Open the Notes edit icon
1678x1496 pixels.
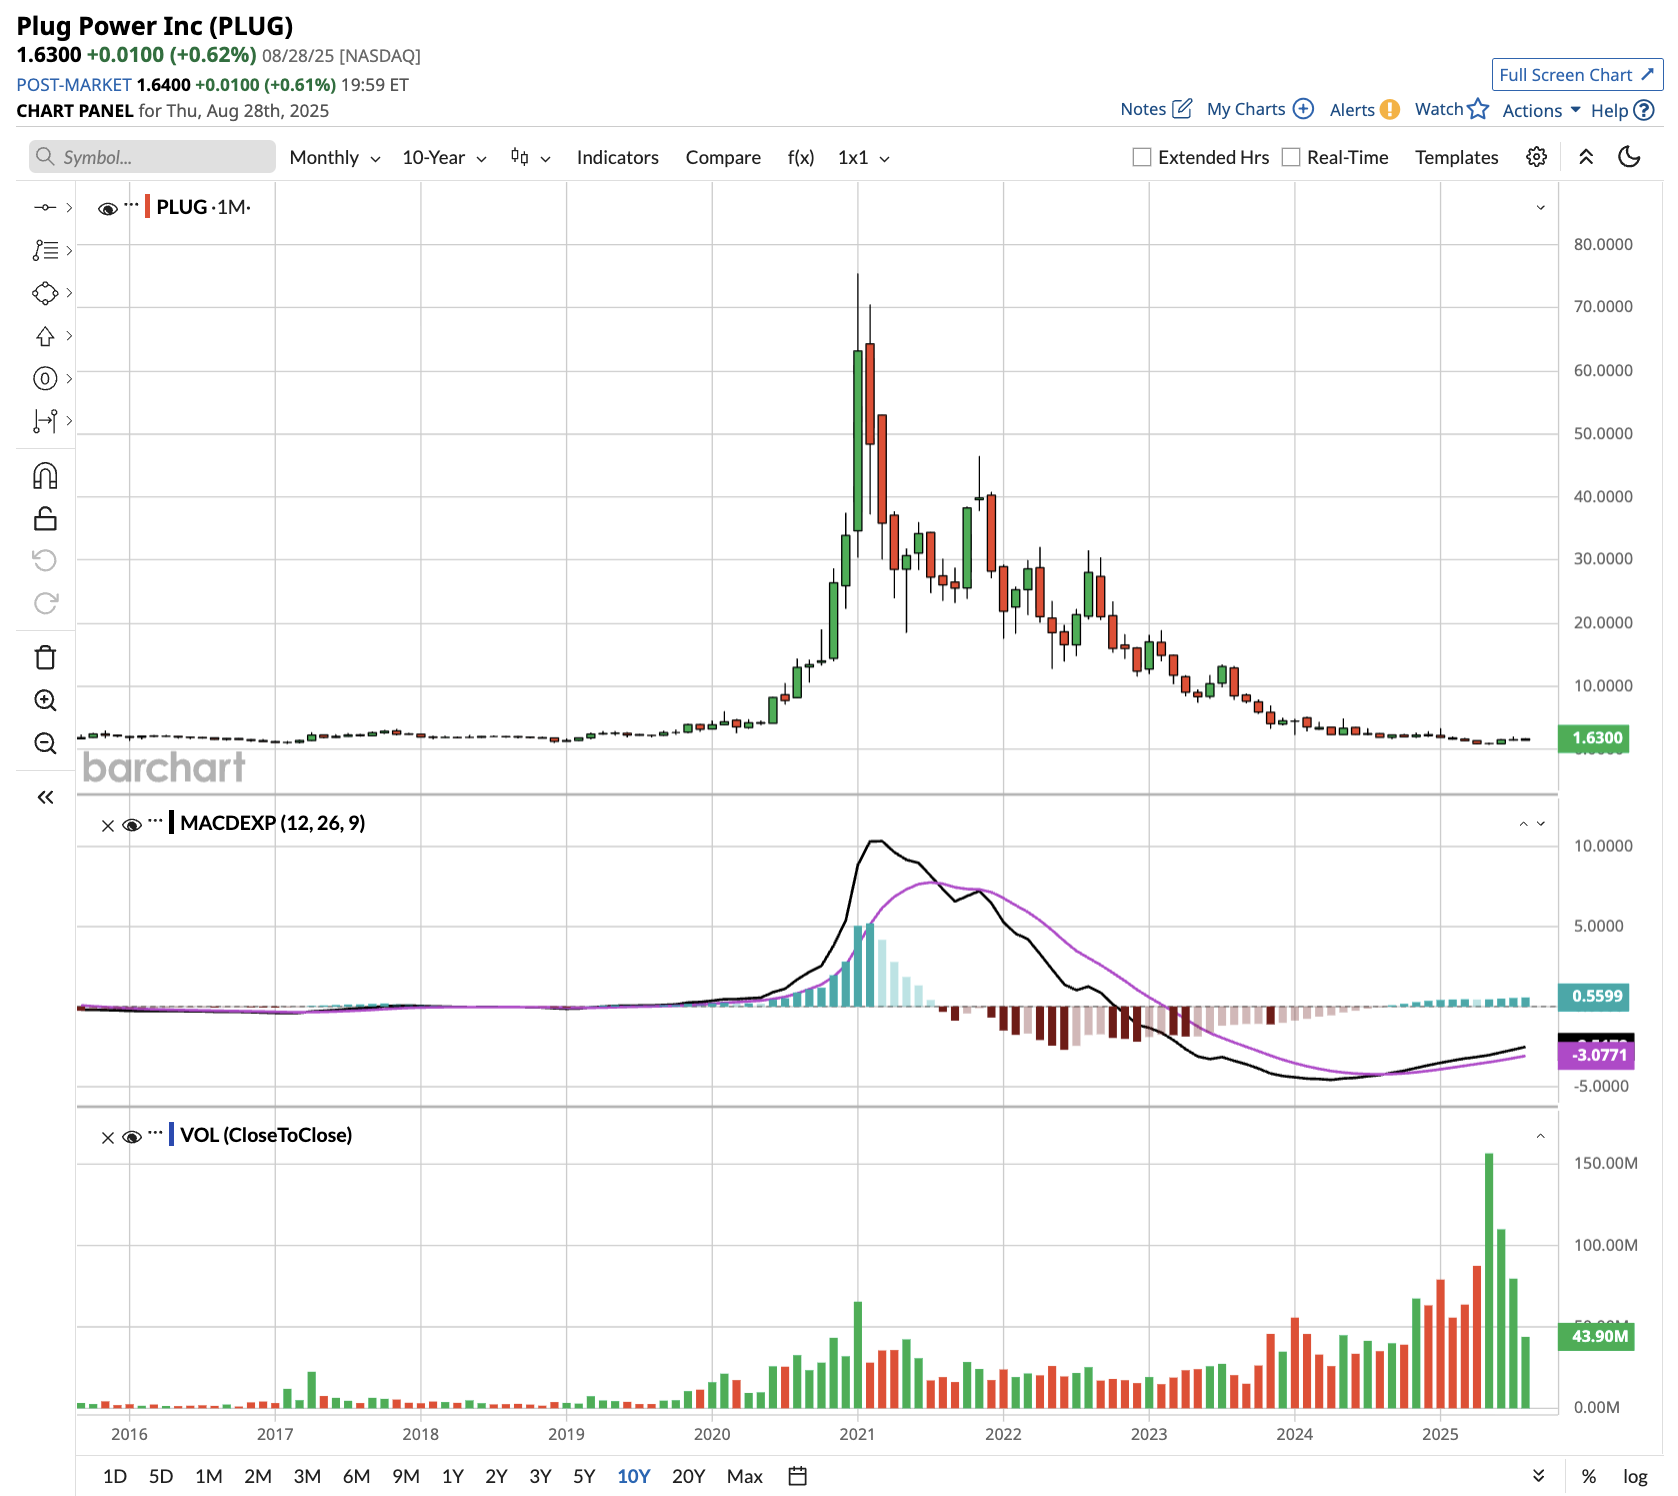click(x=1182, y=108)
